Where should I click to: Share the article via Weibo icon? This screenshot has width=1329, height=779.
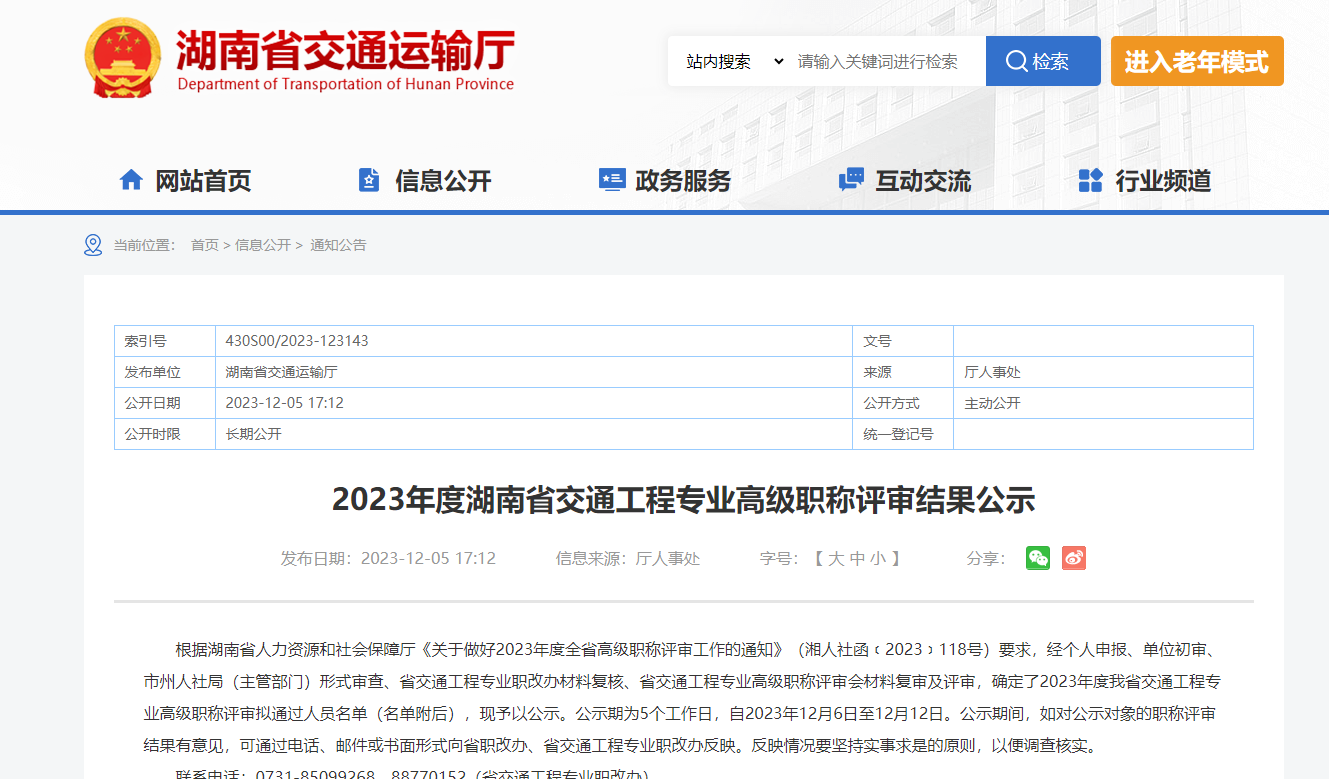[1074, 558]
